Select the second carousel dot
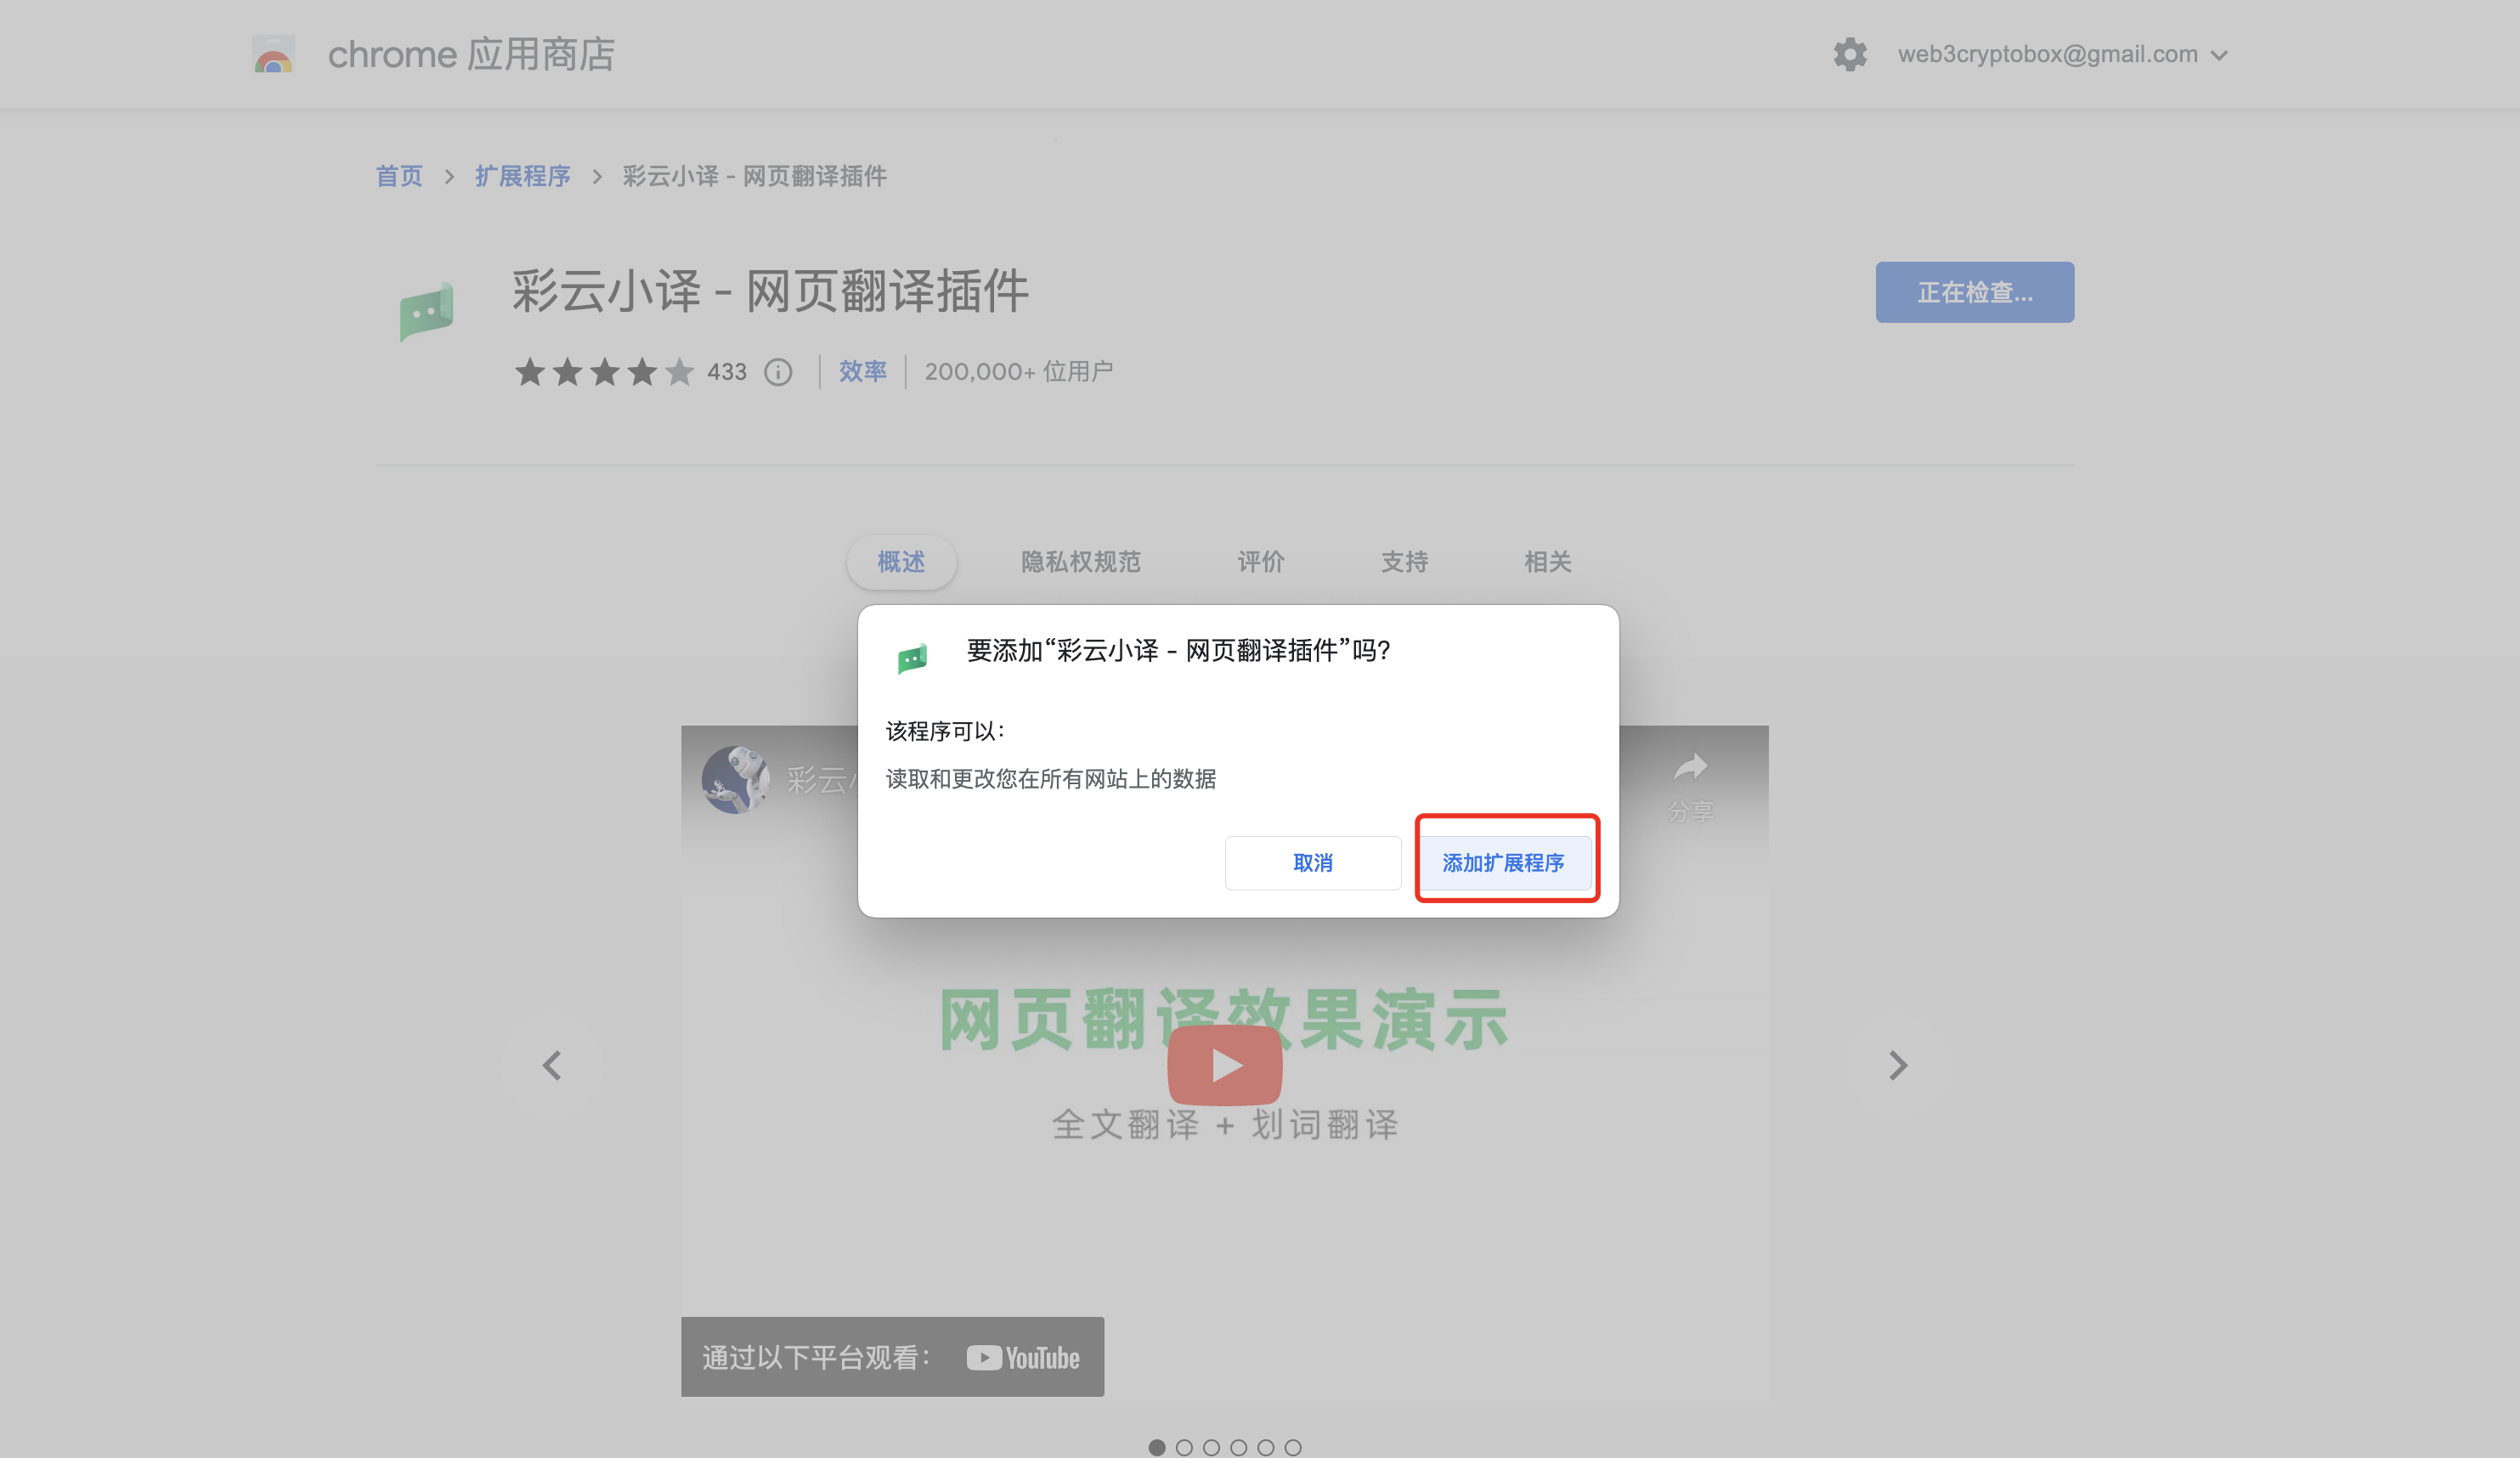The image size is (2520, 1458). pyautogui.click(x=1184, y=1447)
